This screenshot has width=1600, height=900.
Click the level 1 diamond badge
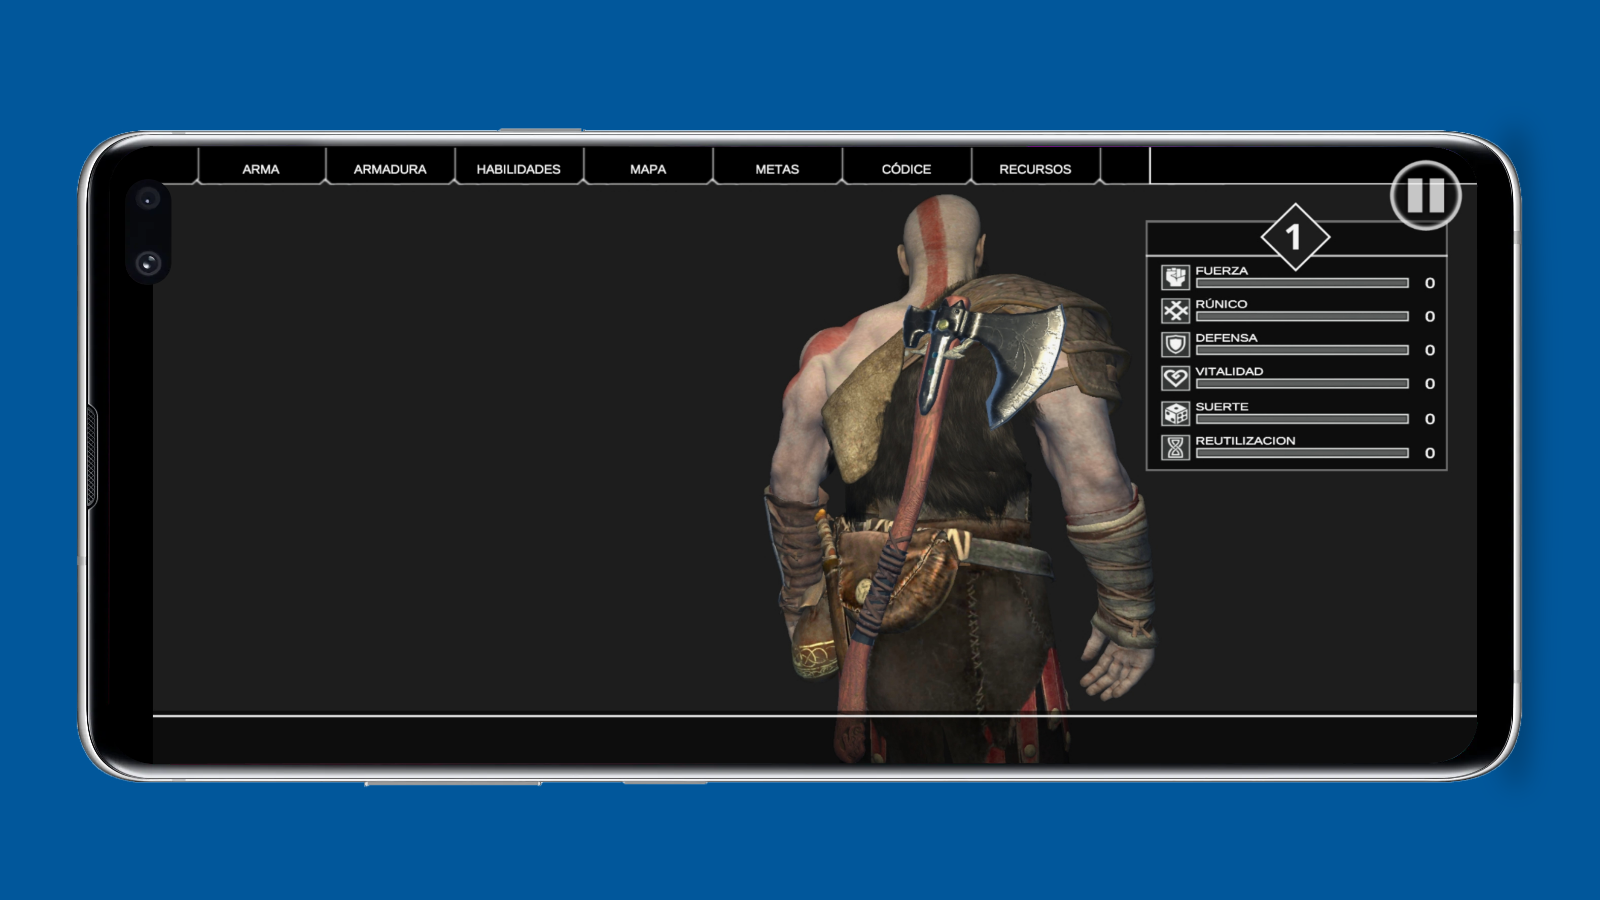point(1295,237)
